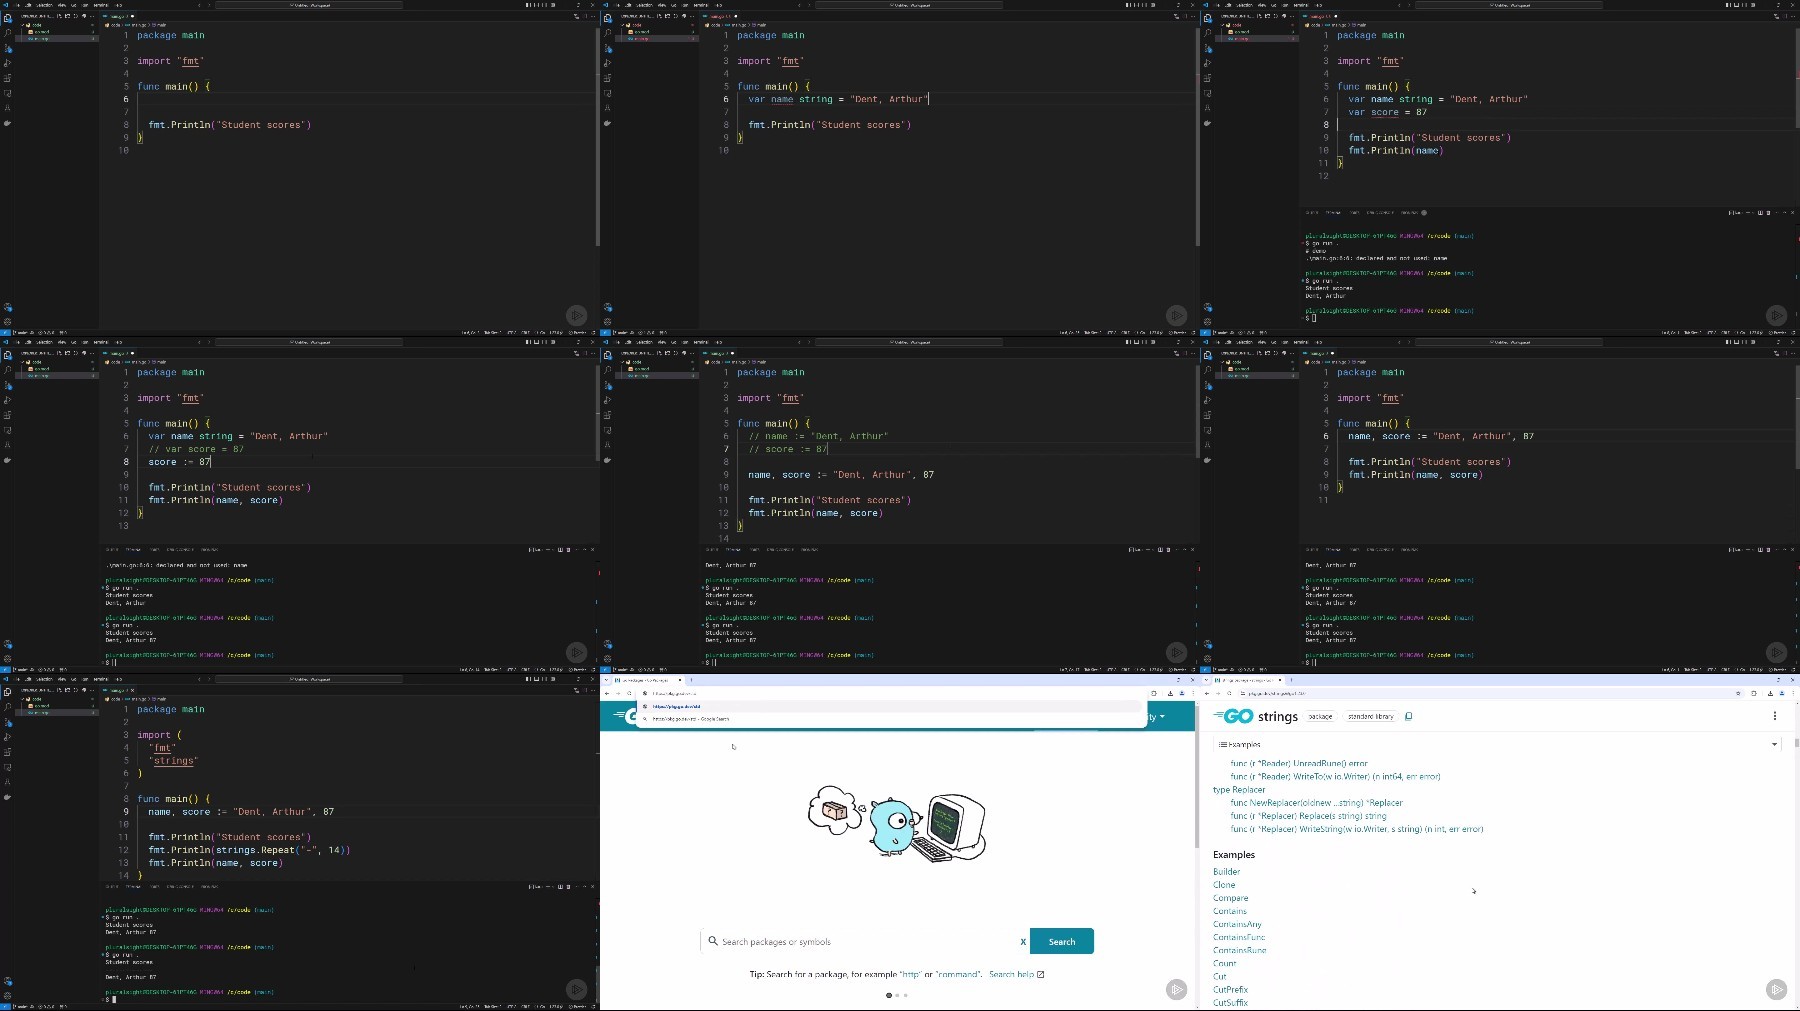Open Accounts icon in strings-import VS Code
The height and width of the screenshot is (1011, 1800).
[7, 981]
